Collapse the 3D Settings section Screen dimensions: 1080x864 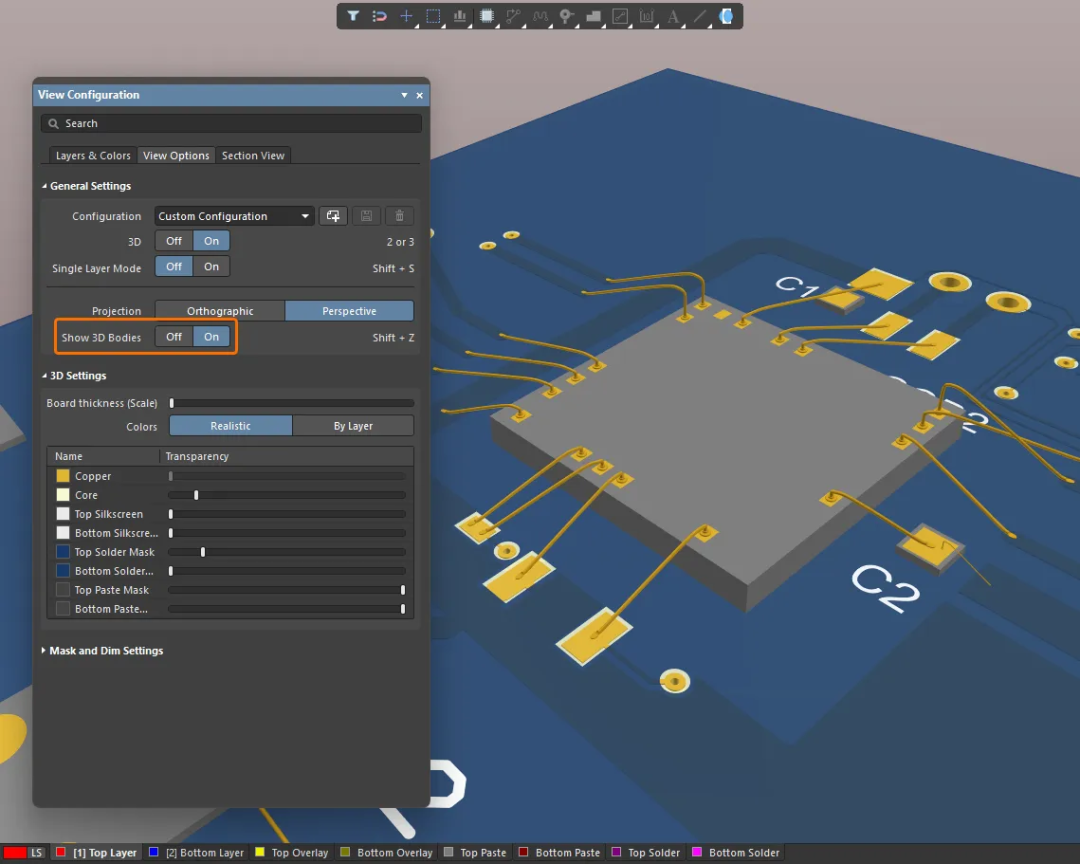point(44,376)
